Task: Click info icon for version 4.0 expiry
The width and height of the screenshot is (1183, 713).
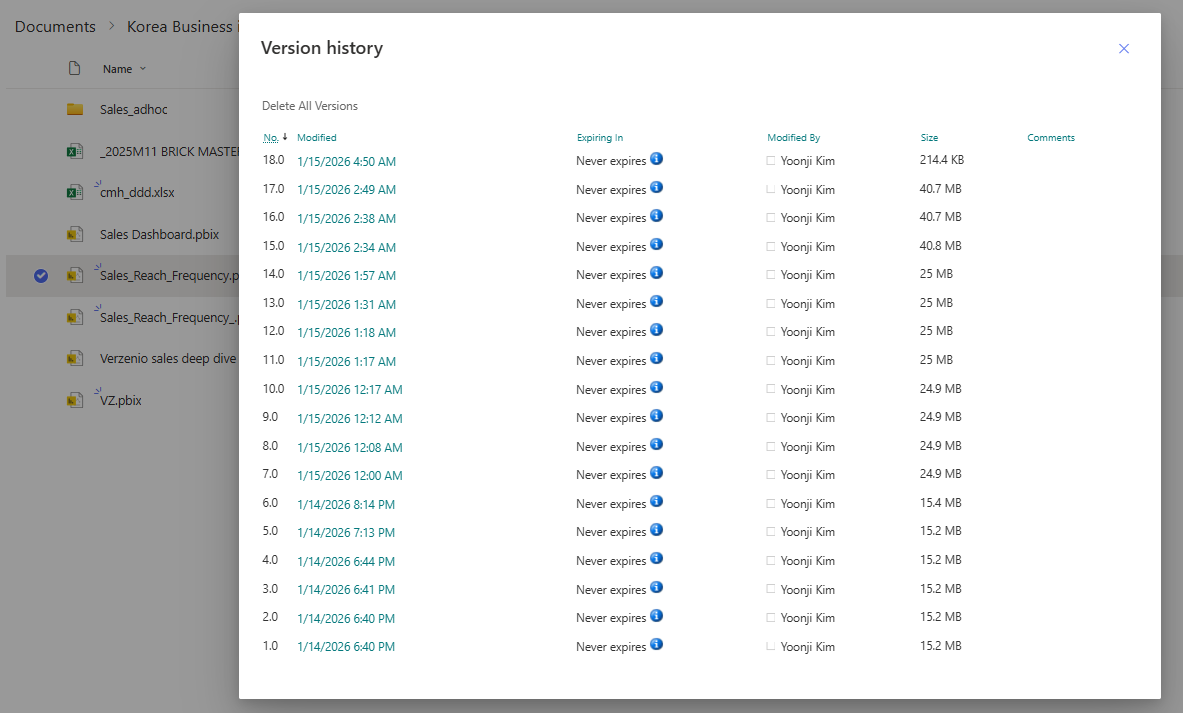Action: [656, 558]
